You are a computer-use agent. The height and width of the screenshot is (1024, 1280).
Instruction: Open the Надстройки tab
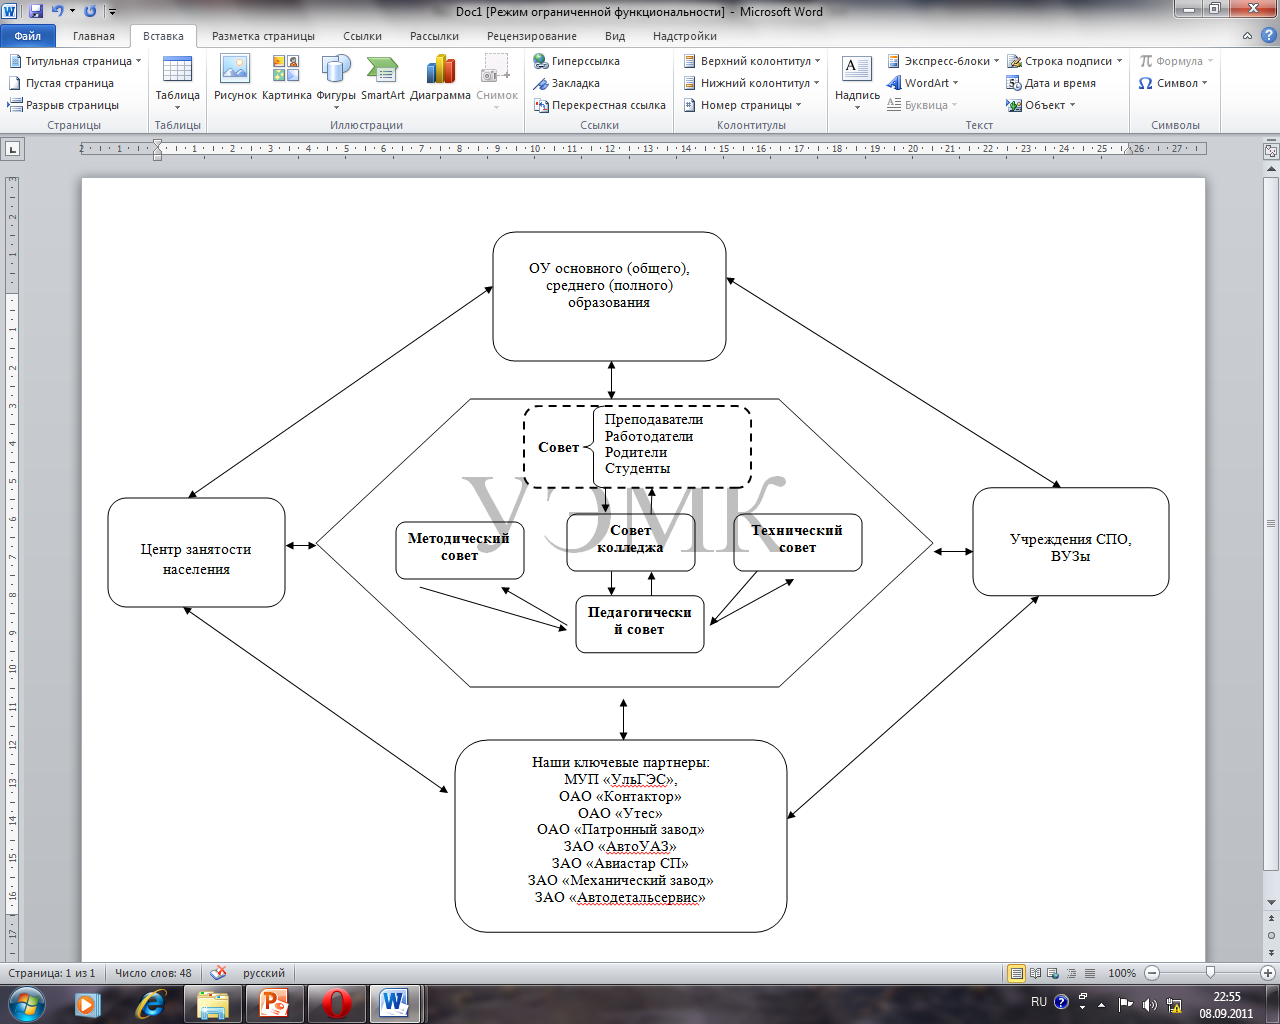(685, 36)
